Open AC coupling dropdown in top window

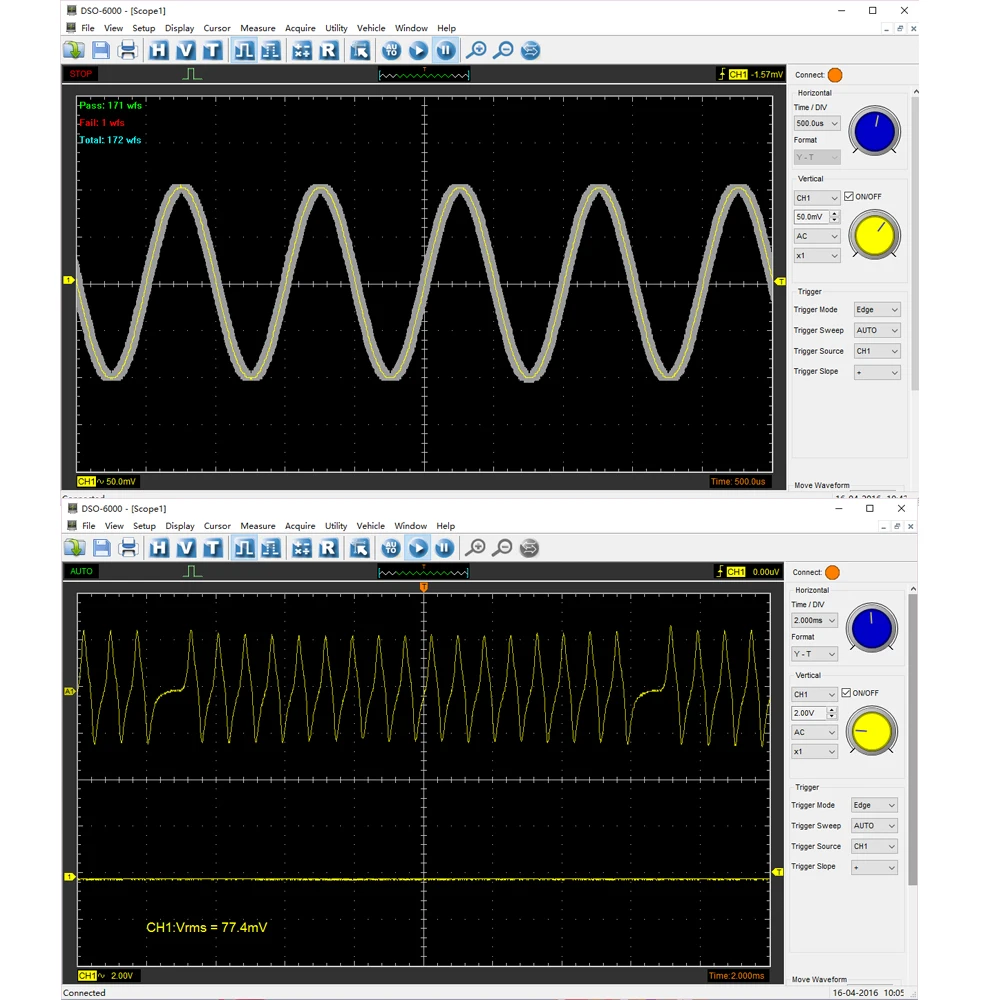tap(817, 236)
